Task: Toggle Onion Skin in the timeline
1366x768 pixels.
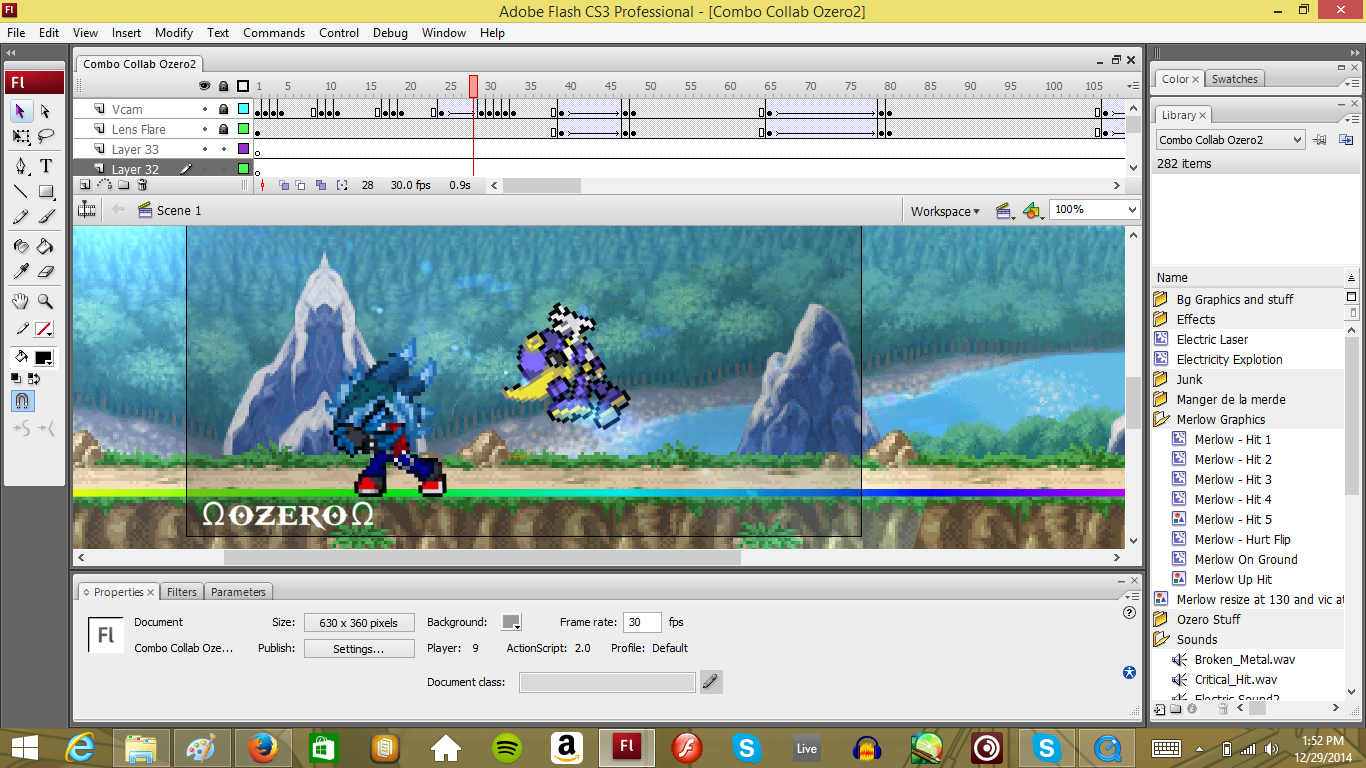Action: point(284,185)
